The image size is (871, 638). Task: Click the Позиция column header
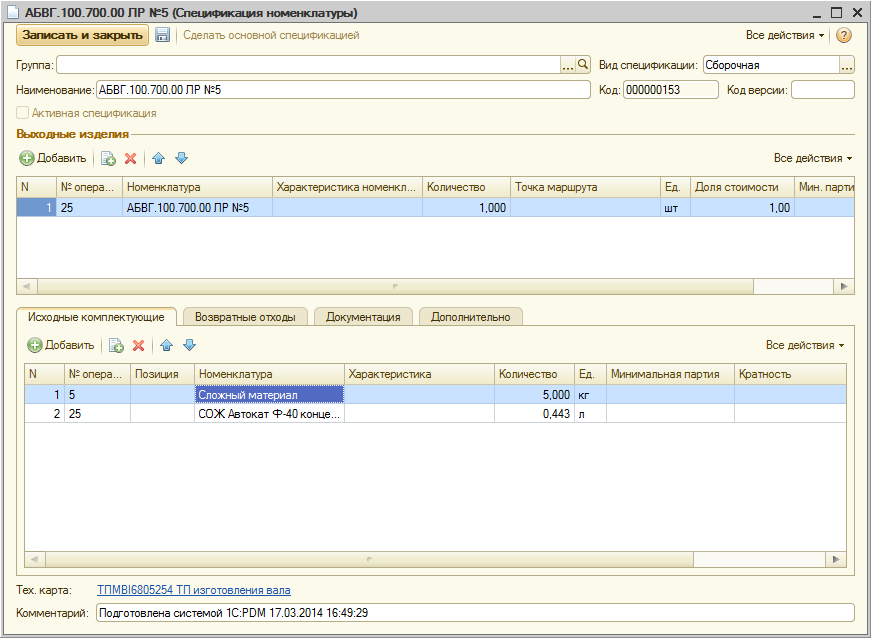click(162, 374)
